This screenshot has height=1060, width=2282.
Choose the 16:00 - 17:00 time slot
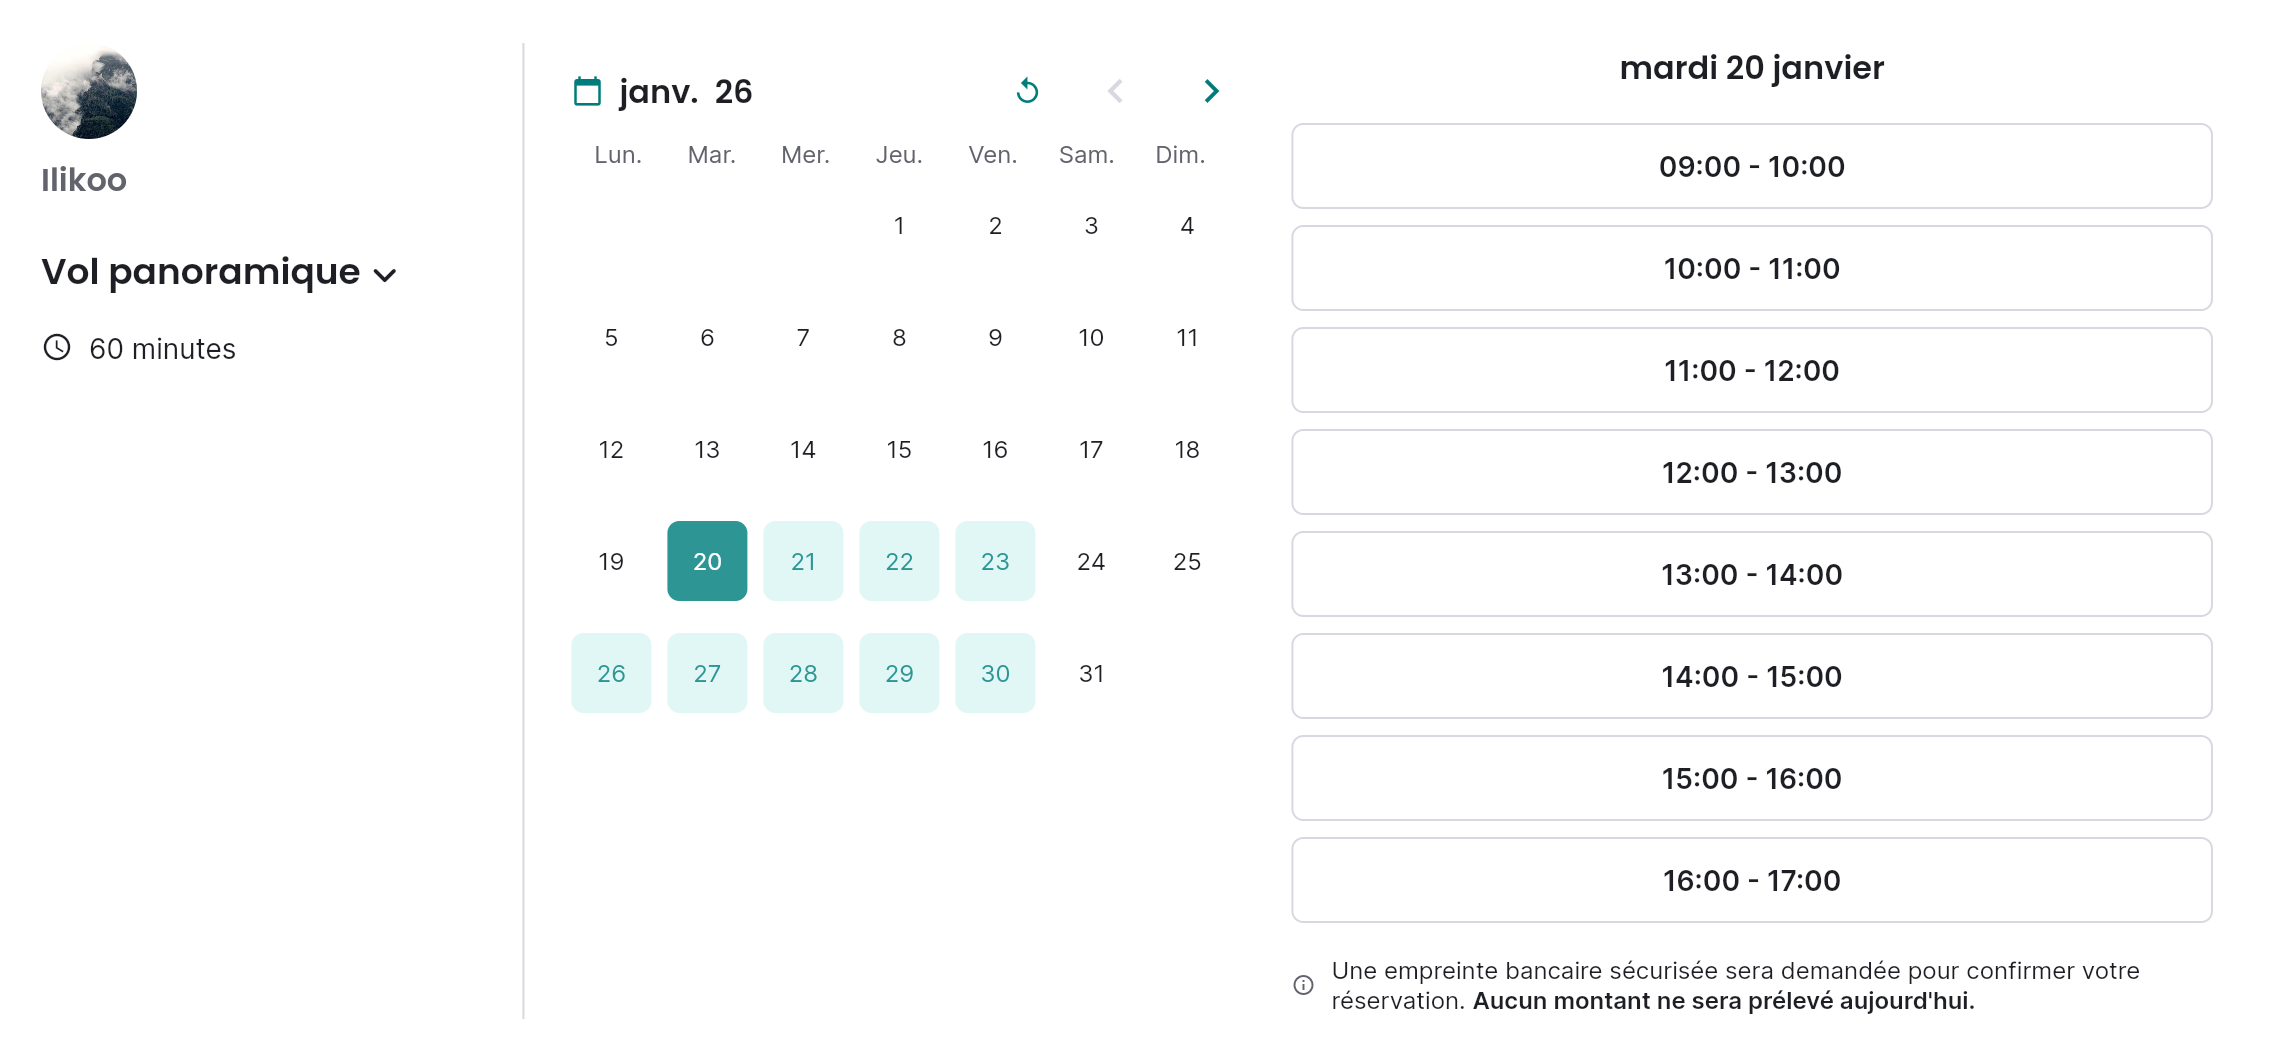[x=1751, y=880]
